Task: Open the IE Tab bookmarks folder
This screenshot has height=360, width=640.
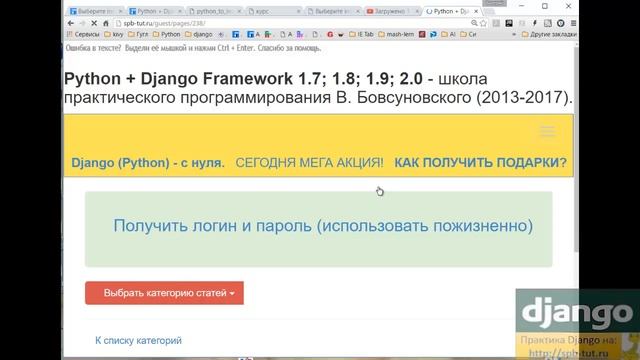Action: [361, 34]
